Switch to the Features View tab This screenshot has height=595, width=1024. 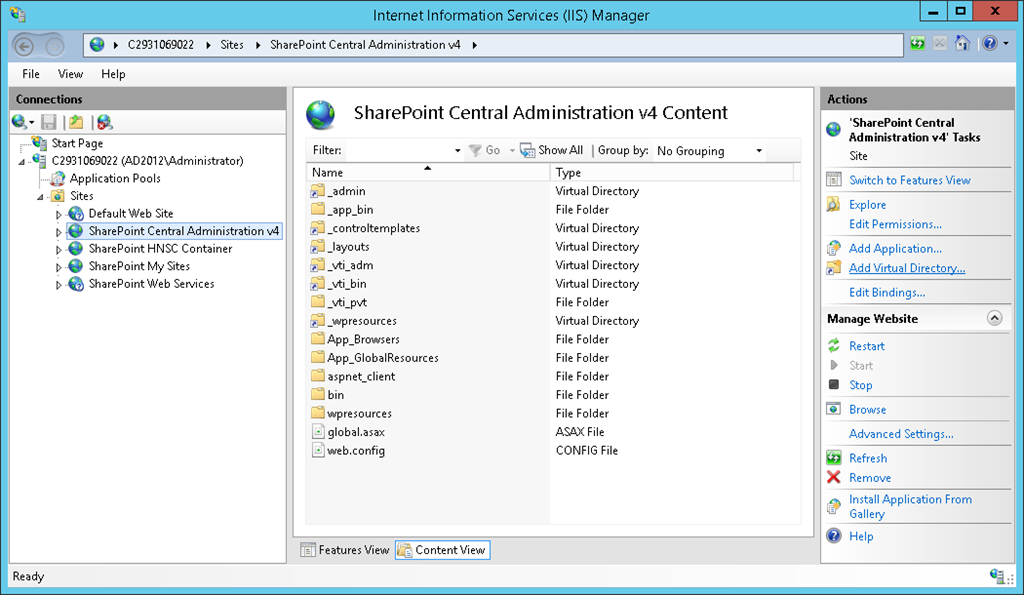345,550
